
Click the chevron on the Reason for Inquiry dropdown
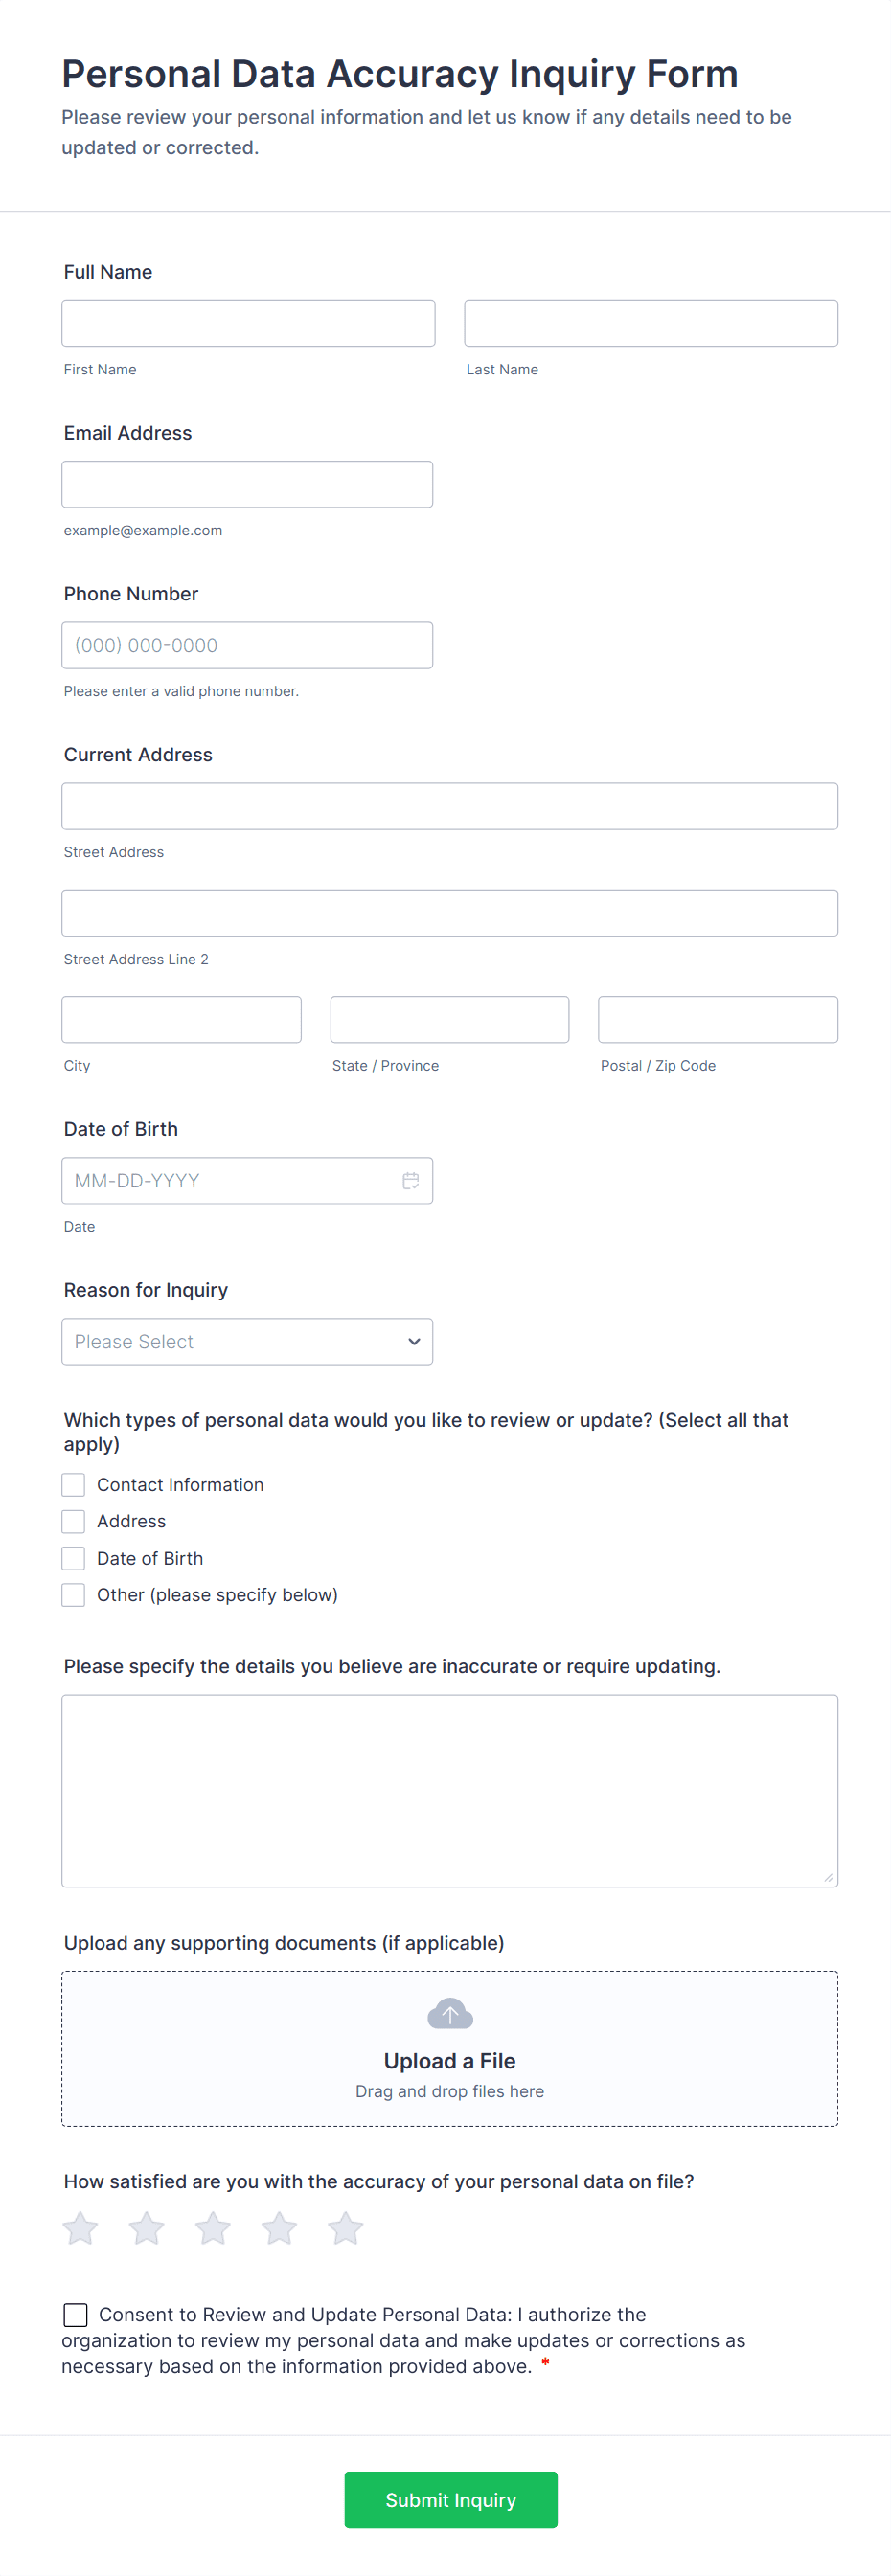413,1341
